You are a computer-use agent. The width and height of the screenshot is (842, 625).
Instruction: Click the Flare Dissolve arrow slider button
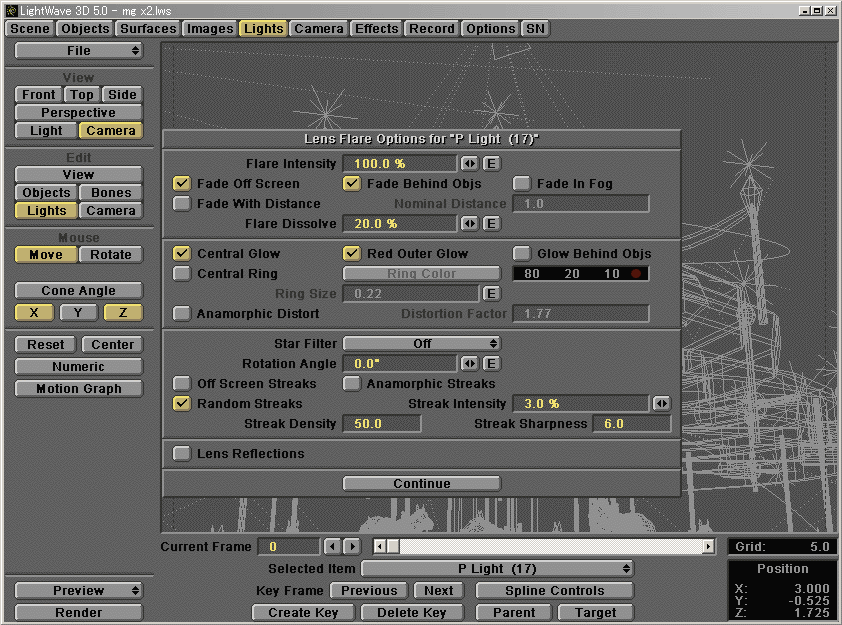point(469,223)
